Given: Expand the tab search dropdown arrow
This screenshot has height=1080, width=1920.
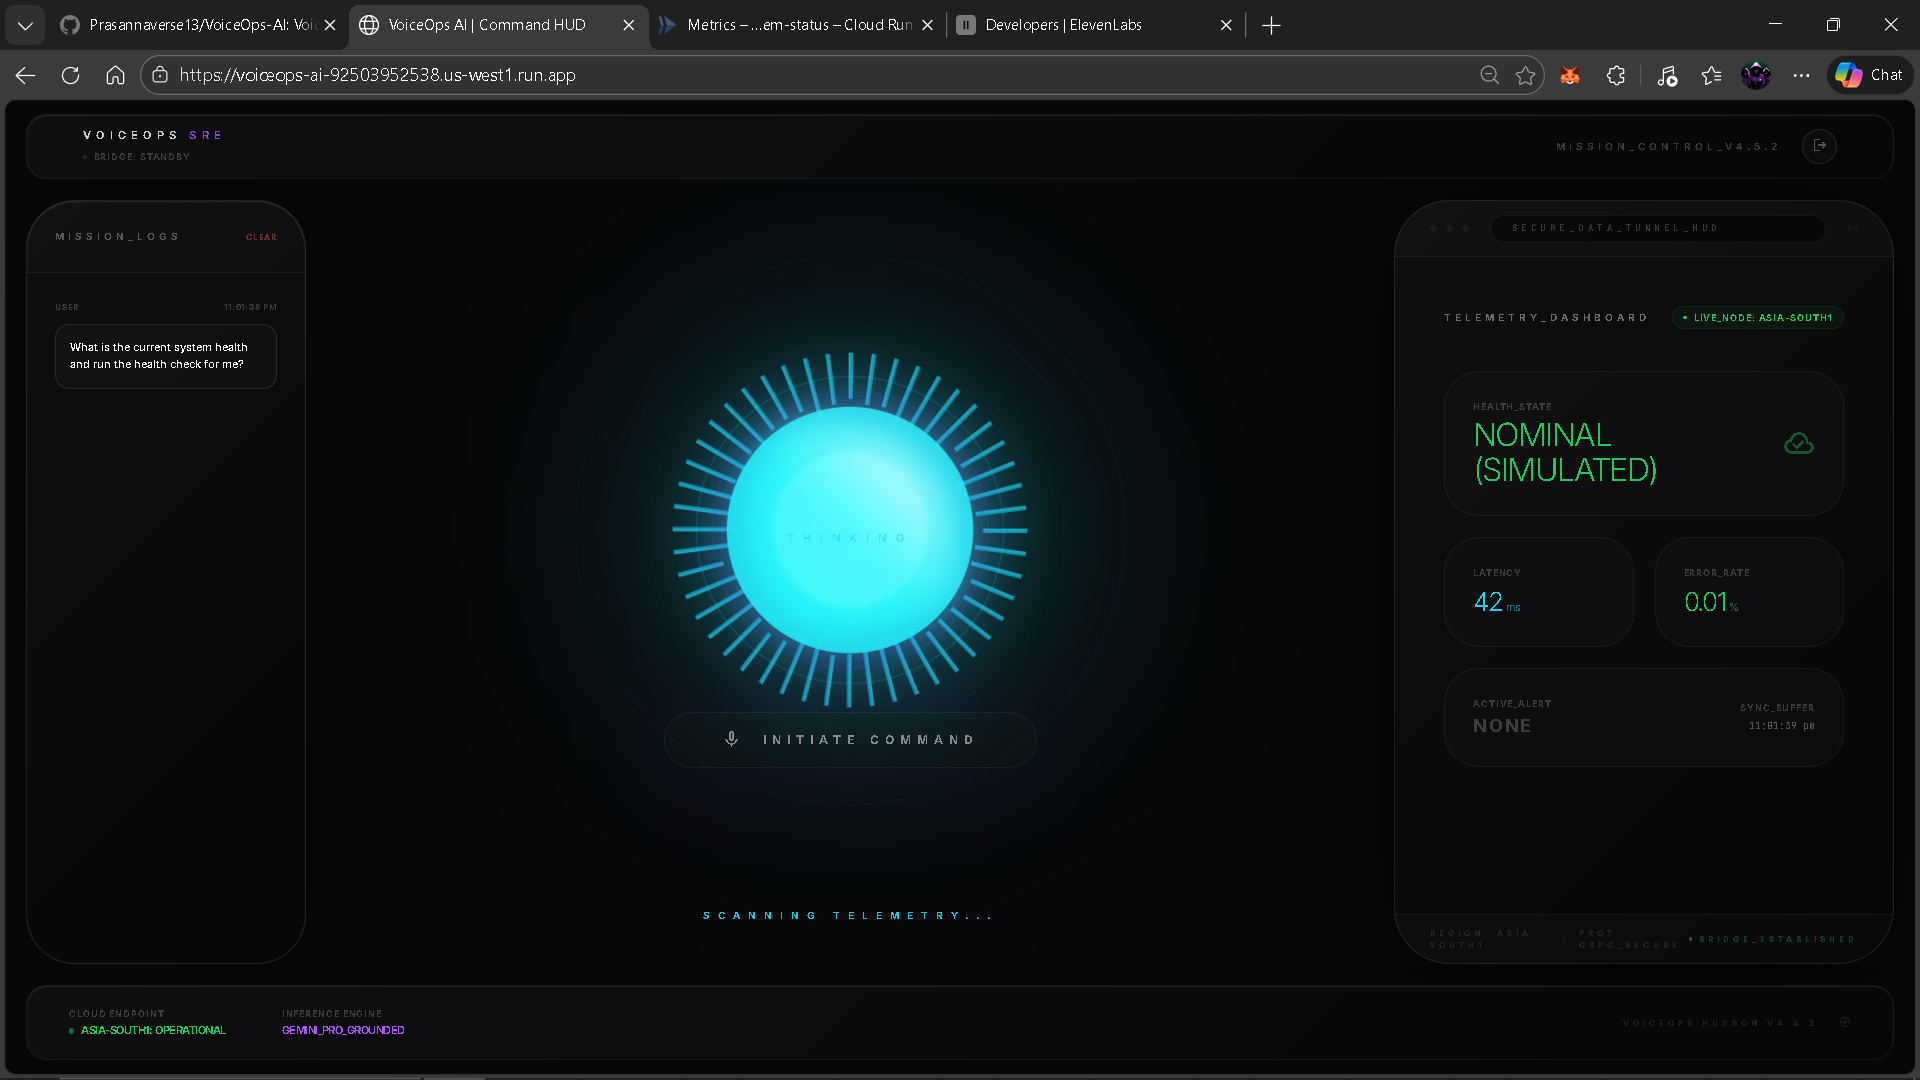Looking at the screenshot, I should (25, 25).
